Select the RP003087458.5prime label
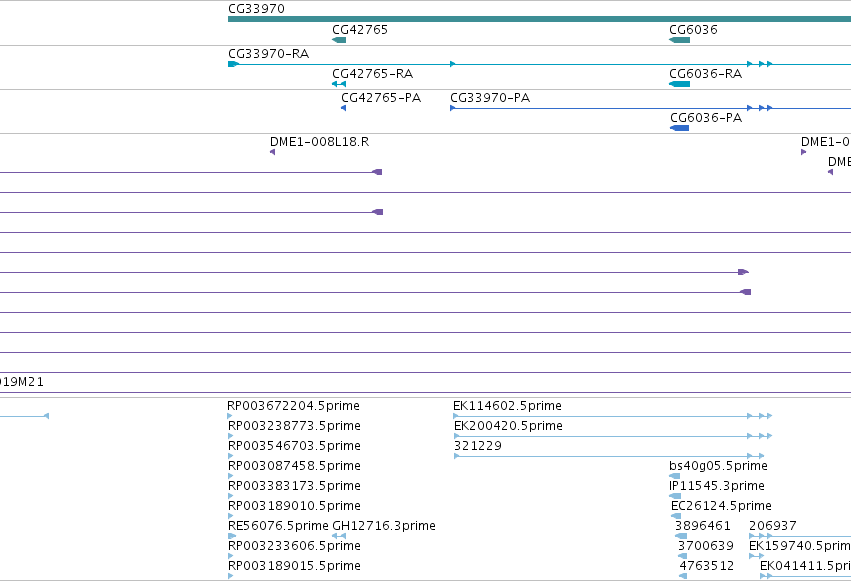851x581 pixels. pyautogui.click(x=294, y=466)
